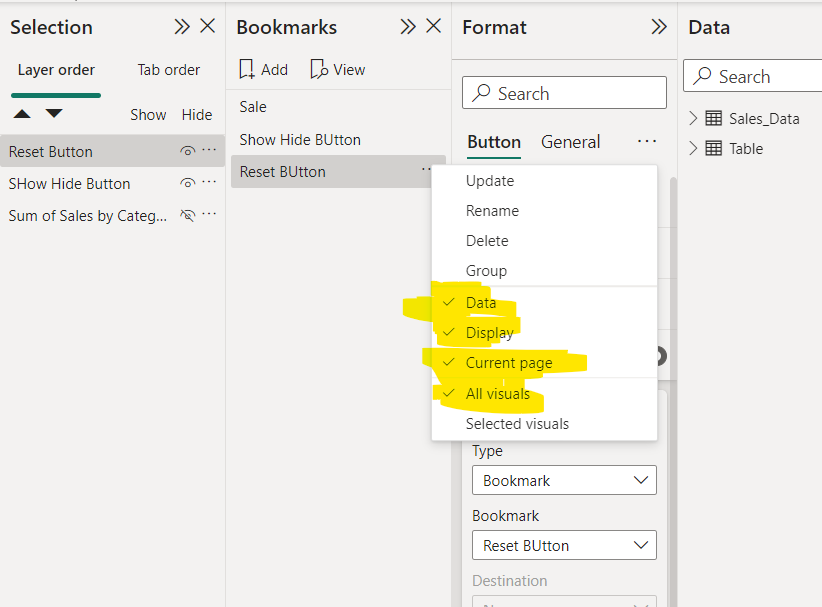The image size is (822, 607).
Task: Choose Delete in the bookmark context menu
Action: click(544, 241)
